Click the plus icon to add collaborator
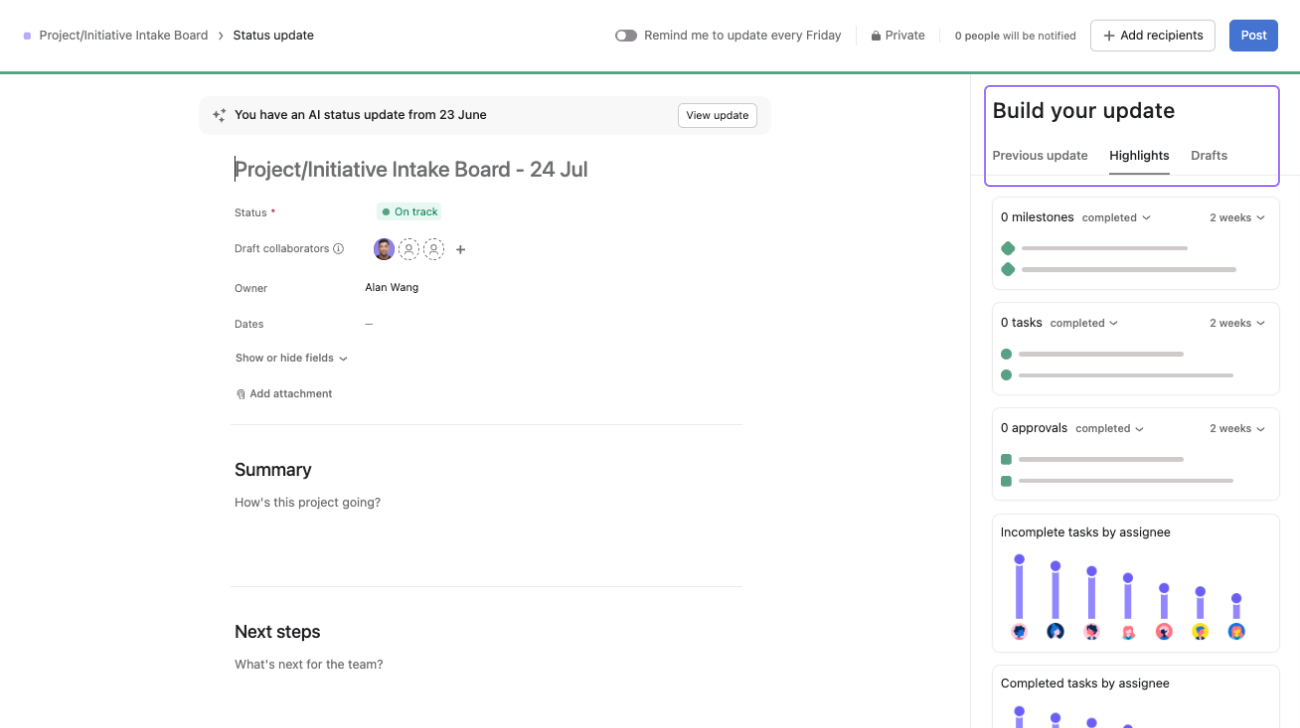 (461, 250)
